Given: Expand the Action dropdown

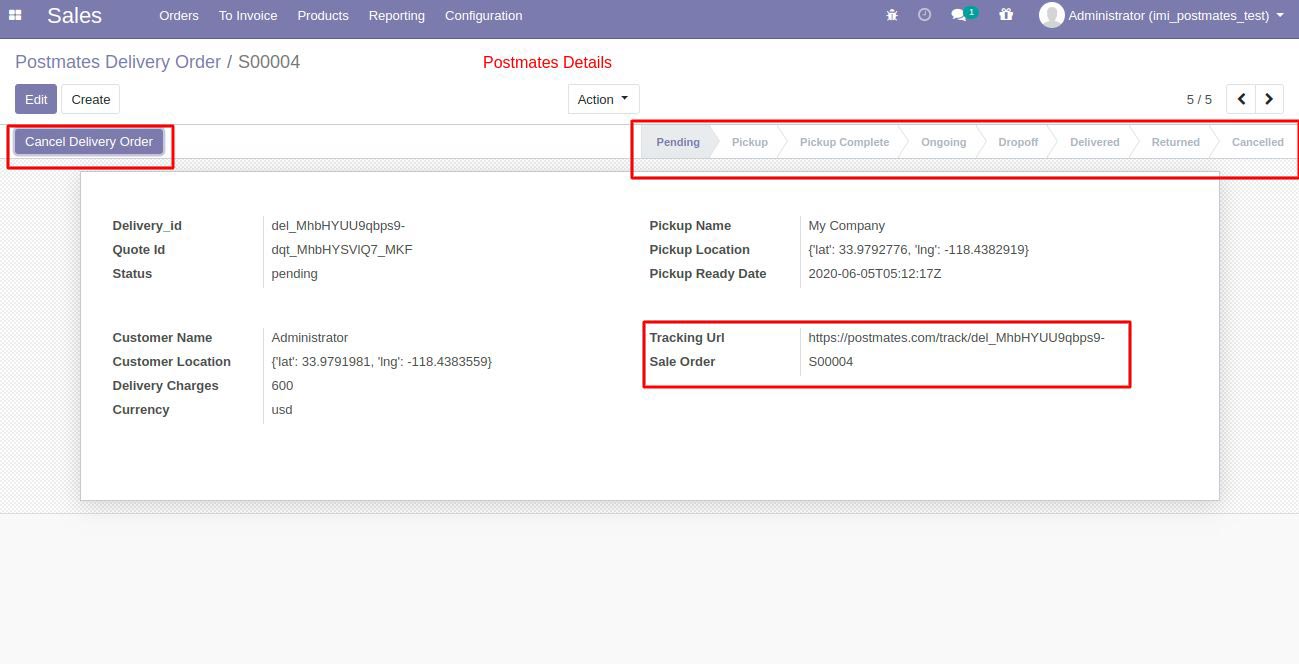Looking at the screenshot, I should [x=603, y=99].
